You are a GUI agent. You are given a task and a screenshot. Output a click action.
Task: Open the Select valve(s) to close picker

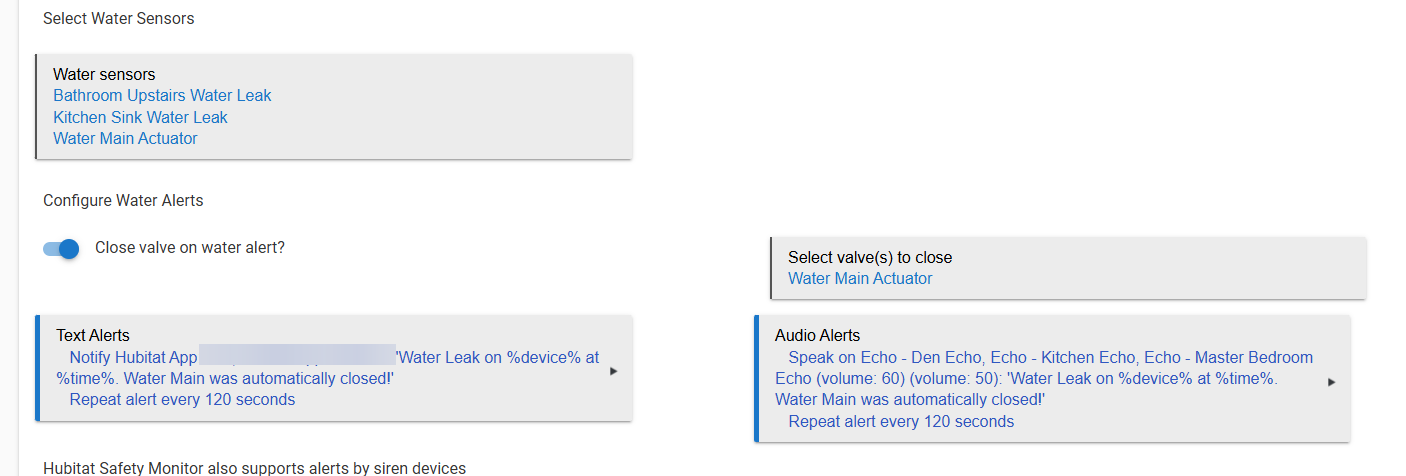coord(870,258)
